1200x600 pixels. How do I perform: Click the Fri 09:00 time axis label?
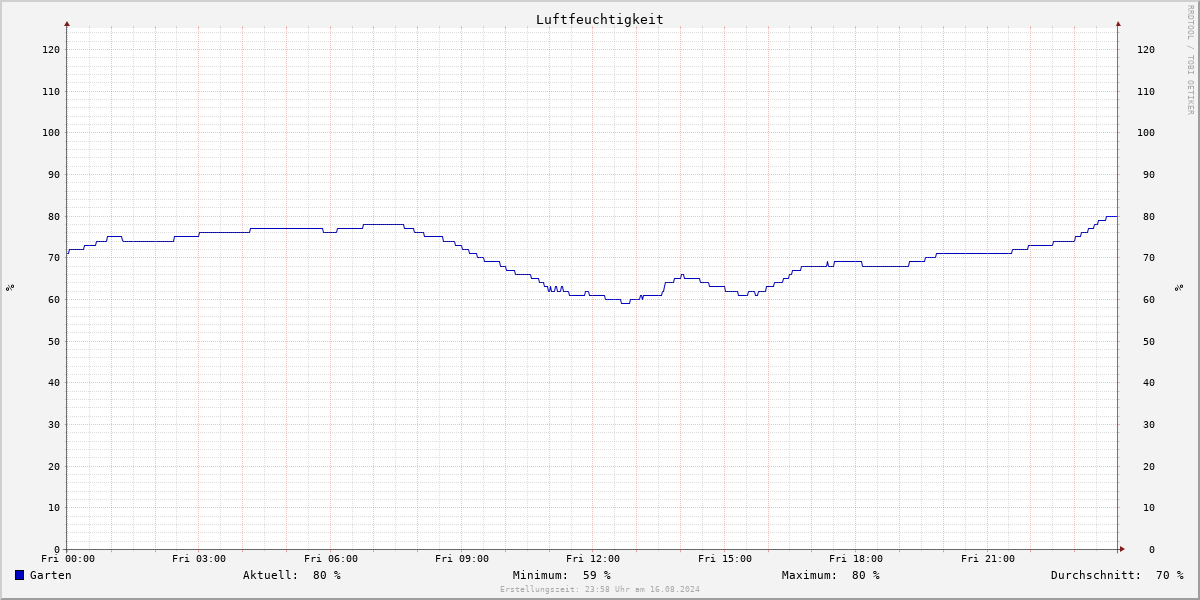coord(462,559)
